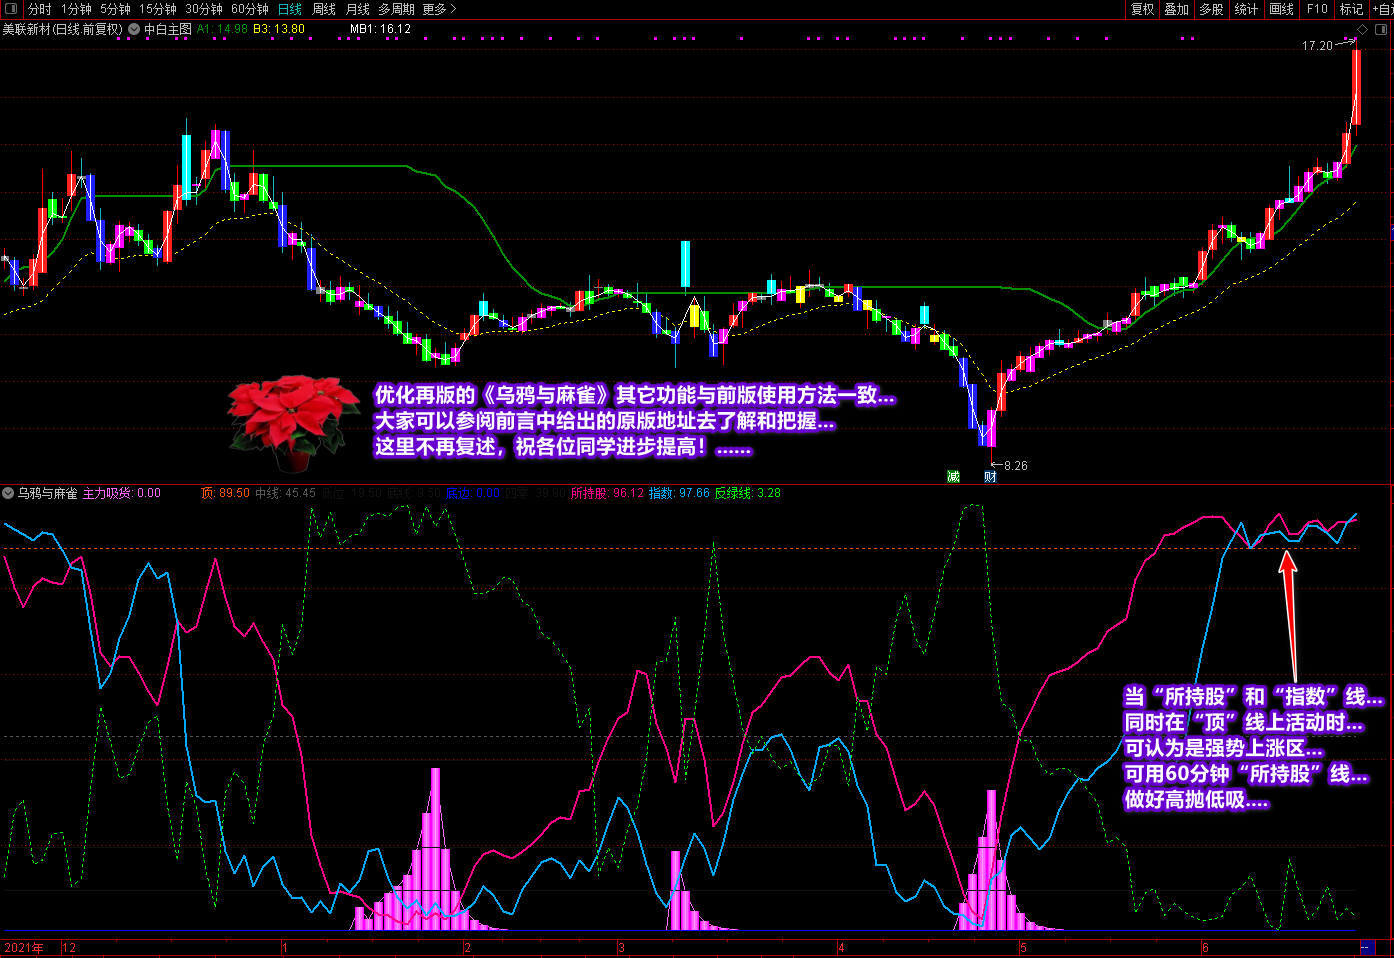Open the 画线 drawing tools
Viewport: 1394px width, 958px height.
[1281, 9]
